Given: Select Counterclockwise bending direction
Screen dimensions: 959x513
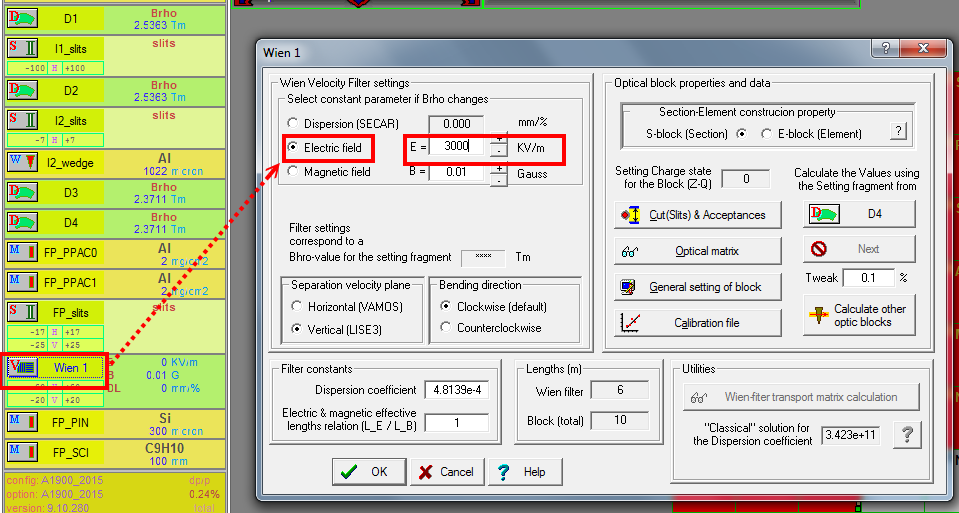Looking at the screenshot, I should click(444, 328).
